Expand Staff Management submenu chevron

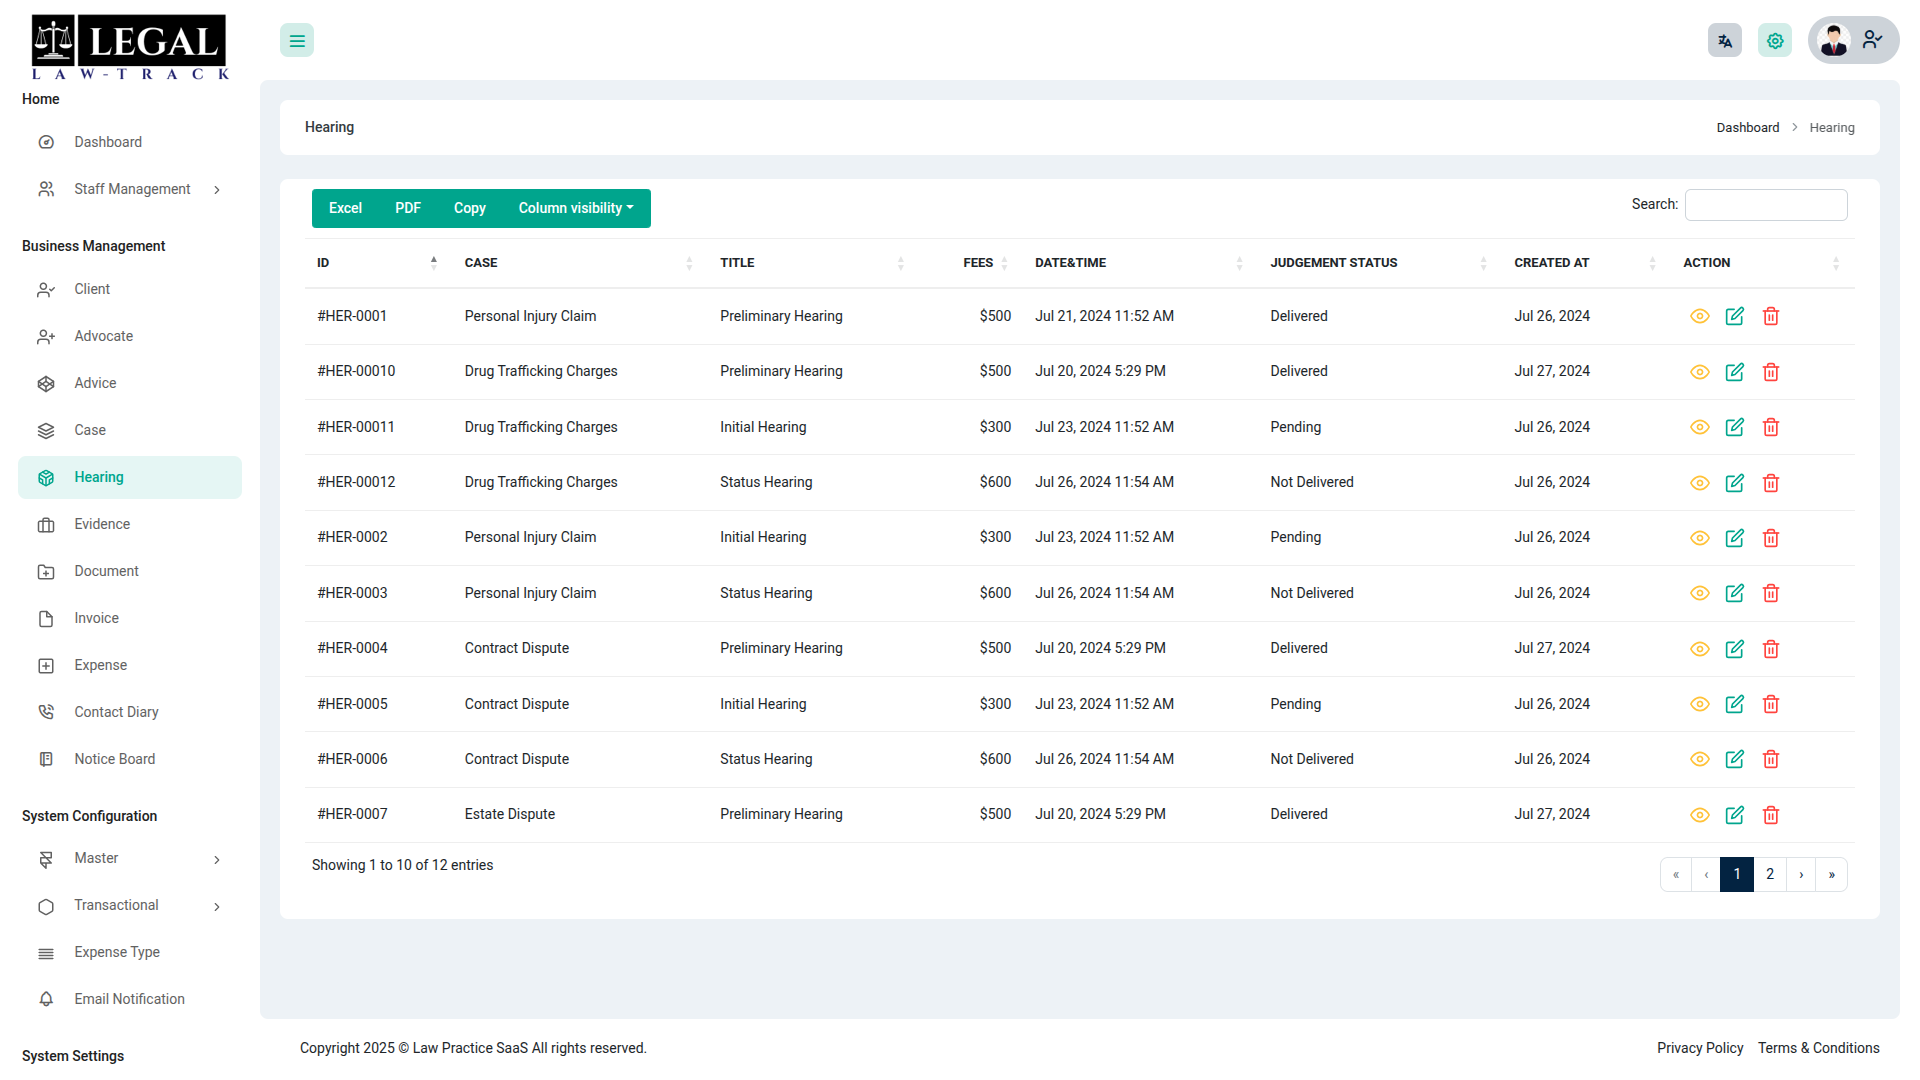[x=217, y=190]
